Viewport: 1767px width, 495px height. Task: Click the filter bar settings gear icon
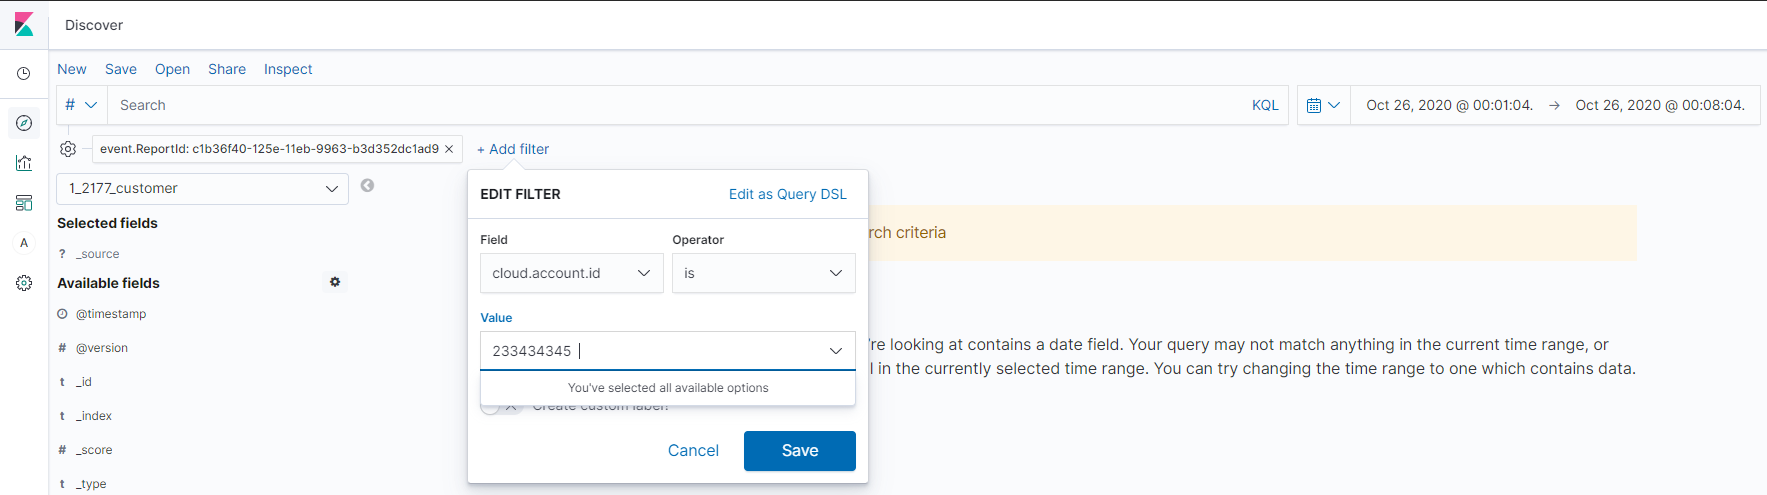(x=68, y=149)
